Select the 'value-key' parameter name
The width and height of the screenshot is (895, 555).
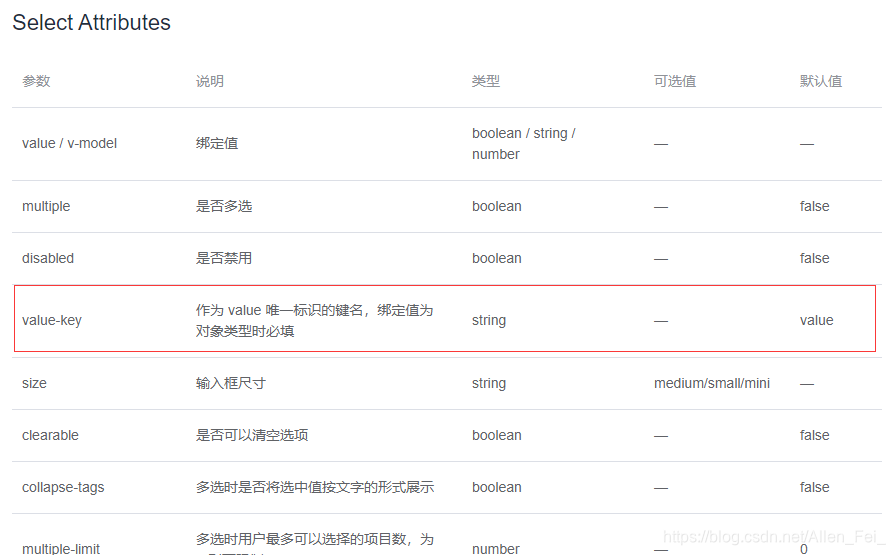pos(52,320)
